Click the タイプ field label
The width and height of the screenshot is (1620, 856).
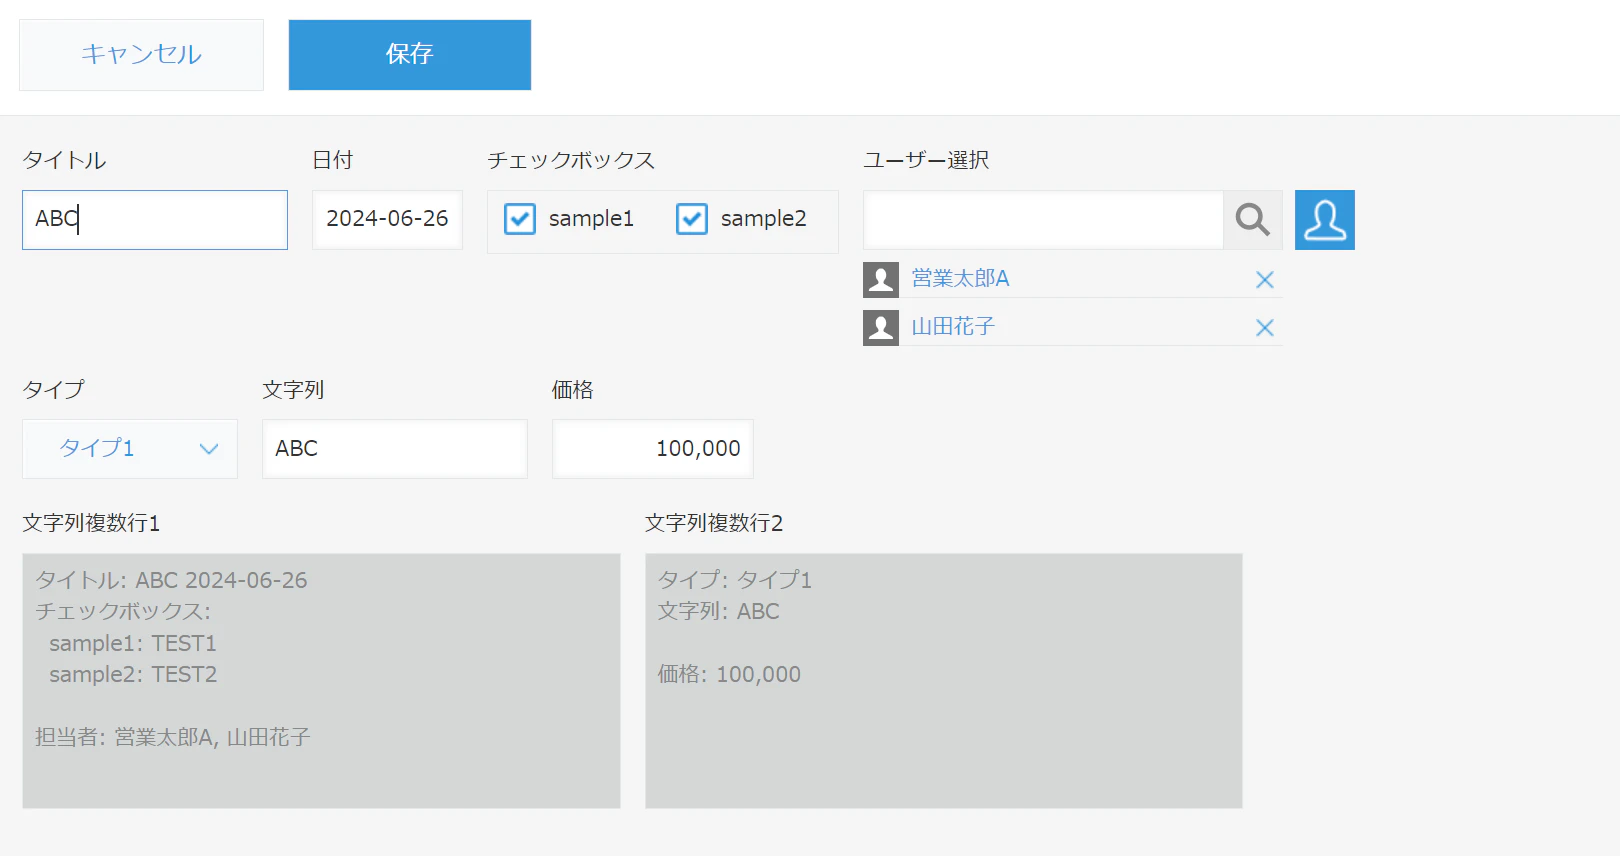(54, 390)
